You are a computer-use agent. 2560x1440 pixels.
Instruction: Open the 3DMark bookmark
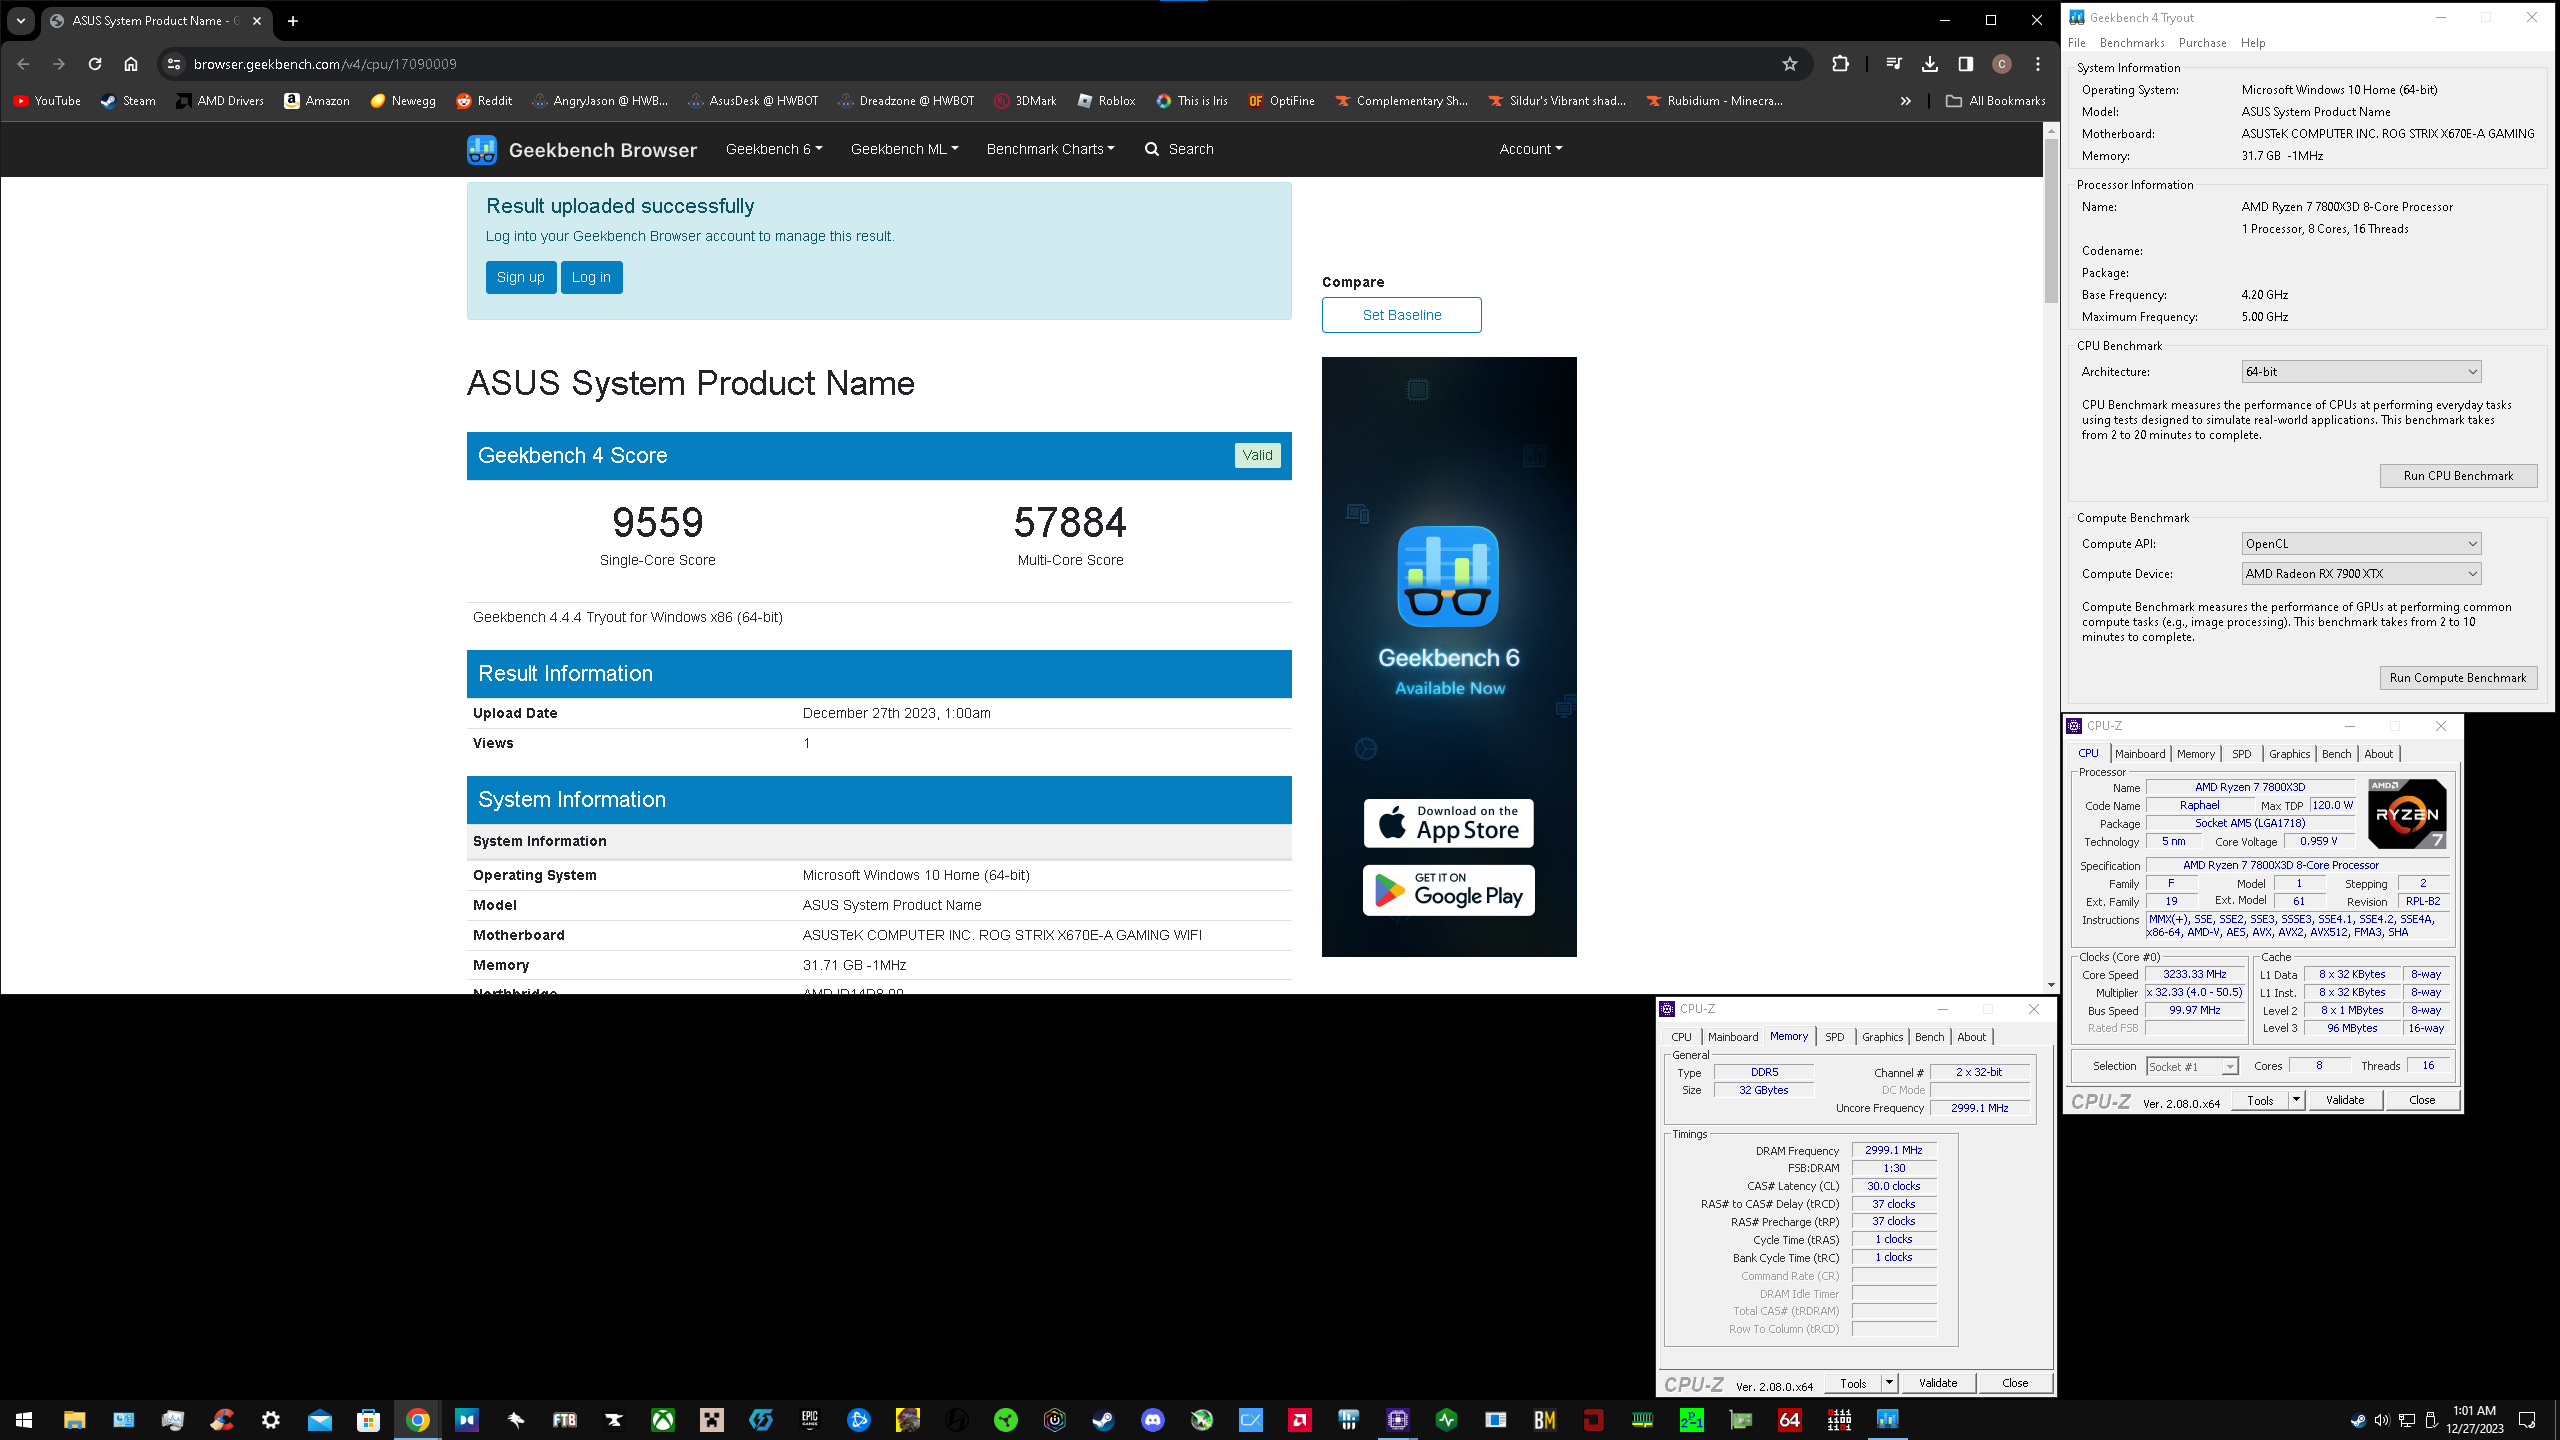tap(1025, 101)
